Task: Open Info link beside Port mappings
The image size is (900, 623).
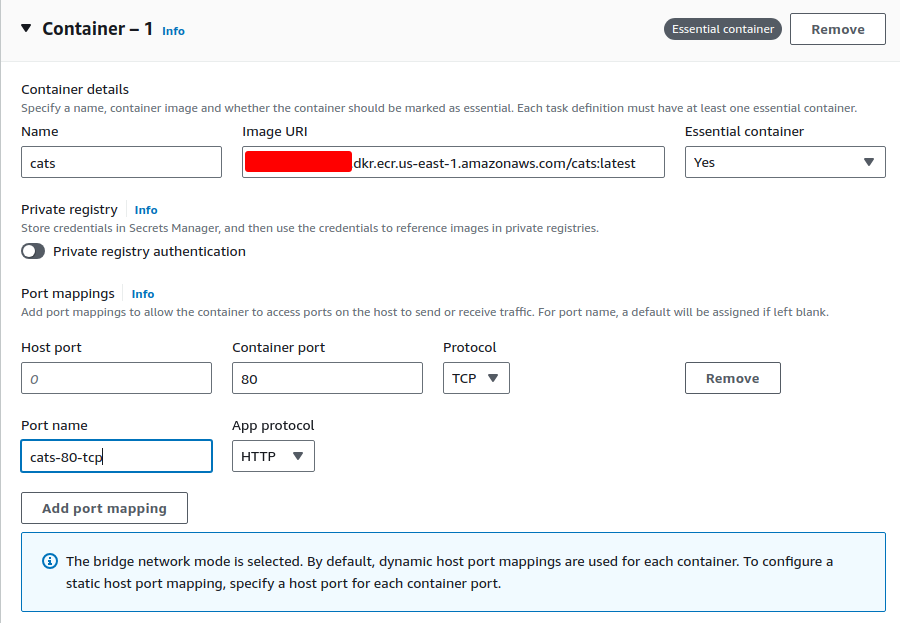Action: pos(143,294)
